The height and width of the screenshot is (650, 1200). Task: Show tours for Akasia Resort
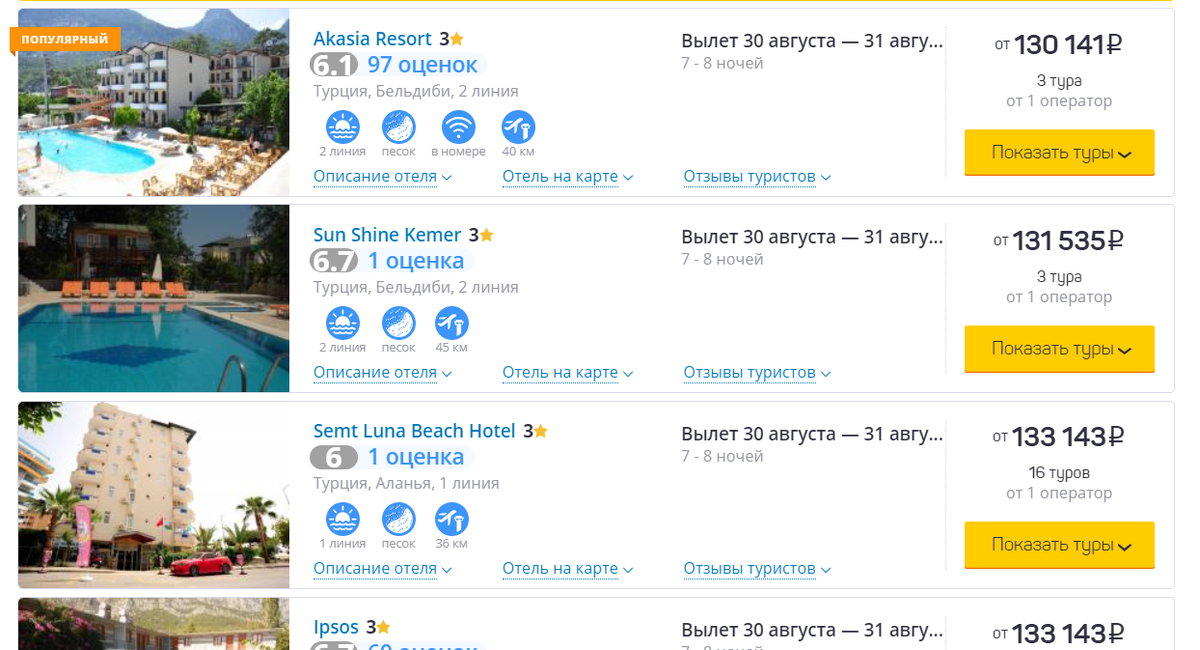point(1059,153)
